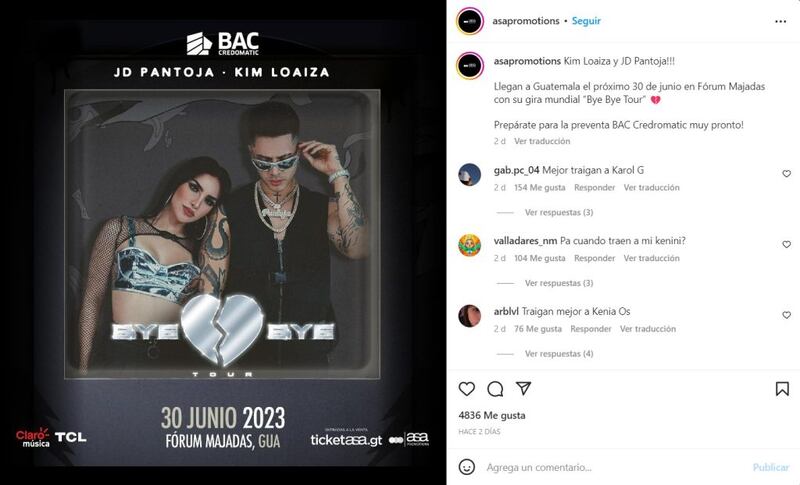Image resolution: width=800 pixels, height=485 pixels.
Task: Expand the 3 replies under valladares_nm's comment
Action: tap(559, 283)
